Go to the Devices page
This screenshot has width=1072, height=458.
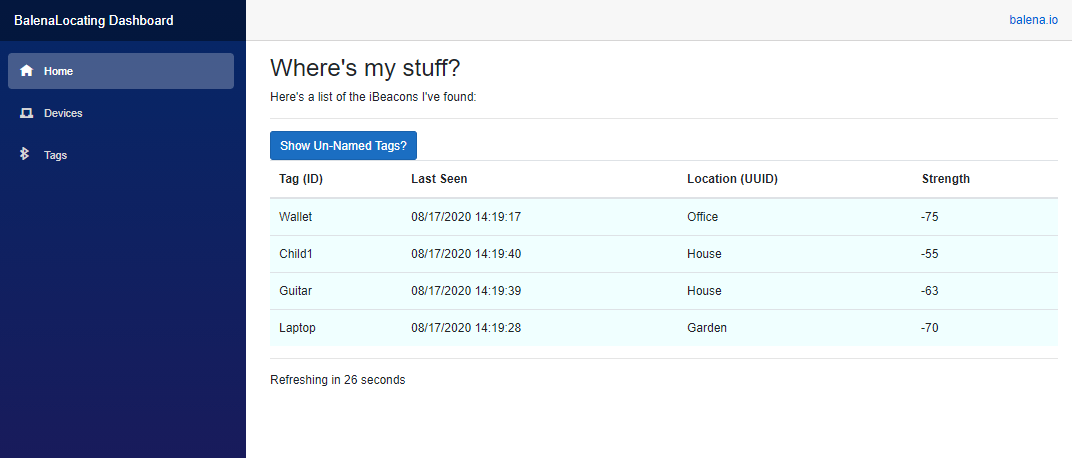click(63, 113)
